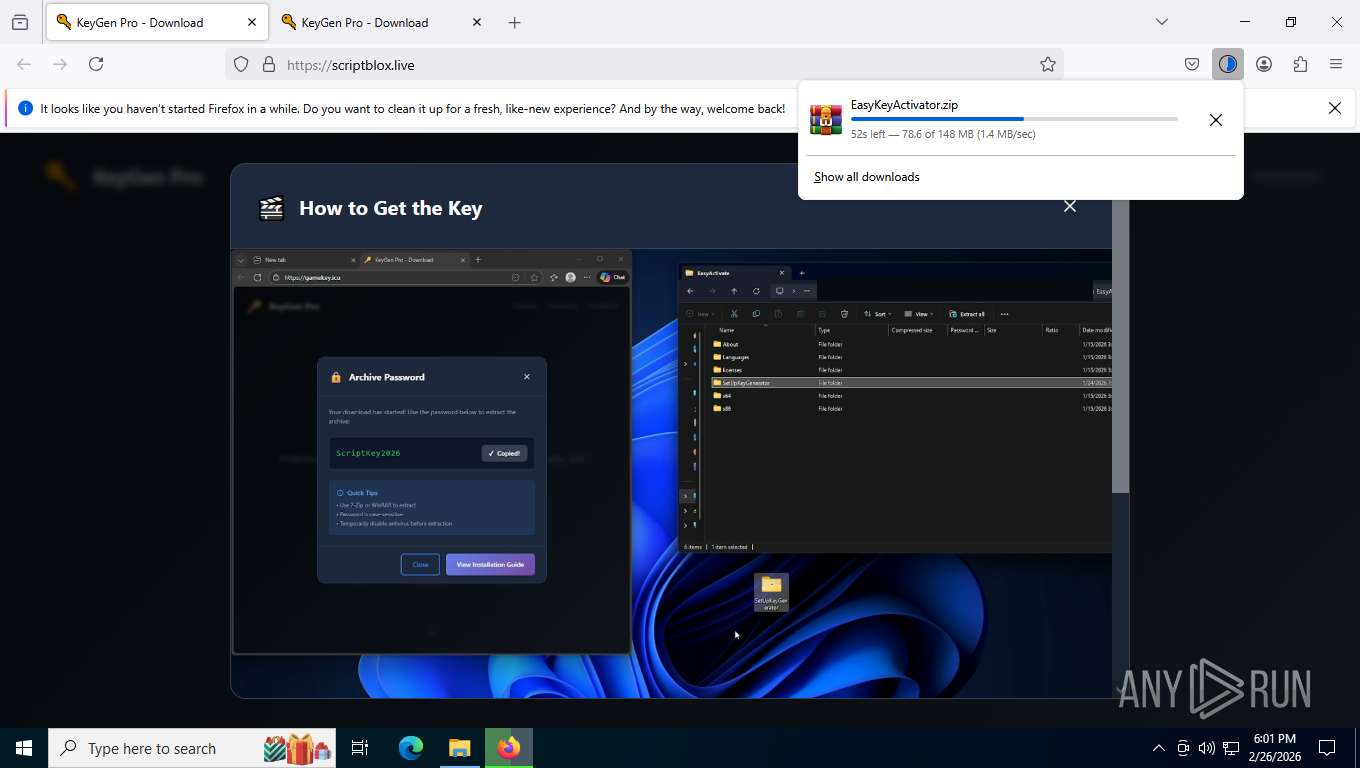Close the first KeyGen Pro tab
The image size is (1360, 768).
click(x=252, y=22)
